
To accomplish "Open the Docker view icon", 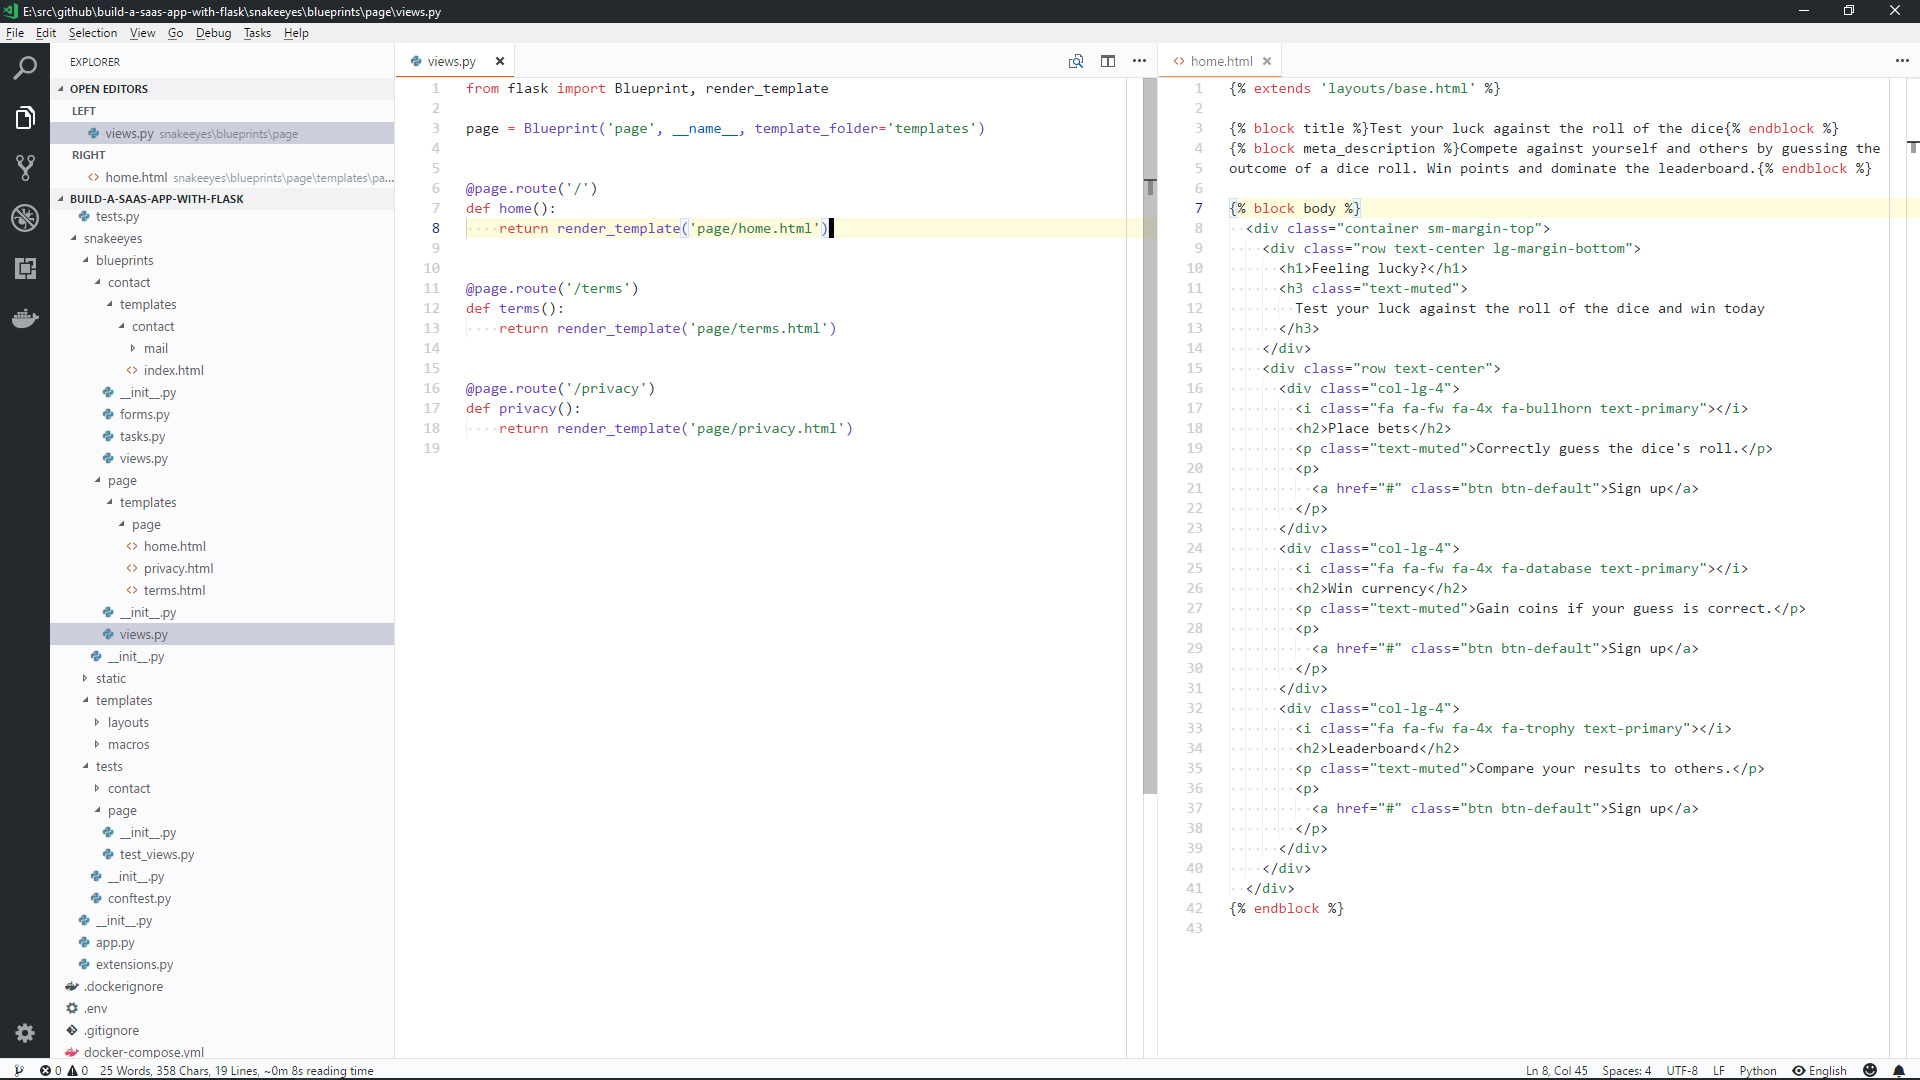I will (x=25, y=319).
